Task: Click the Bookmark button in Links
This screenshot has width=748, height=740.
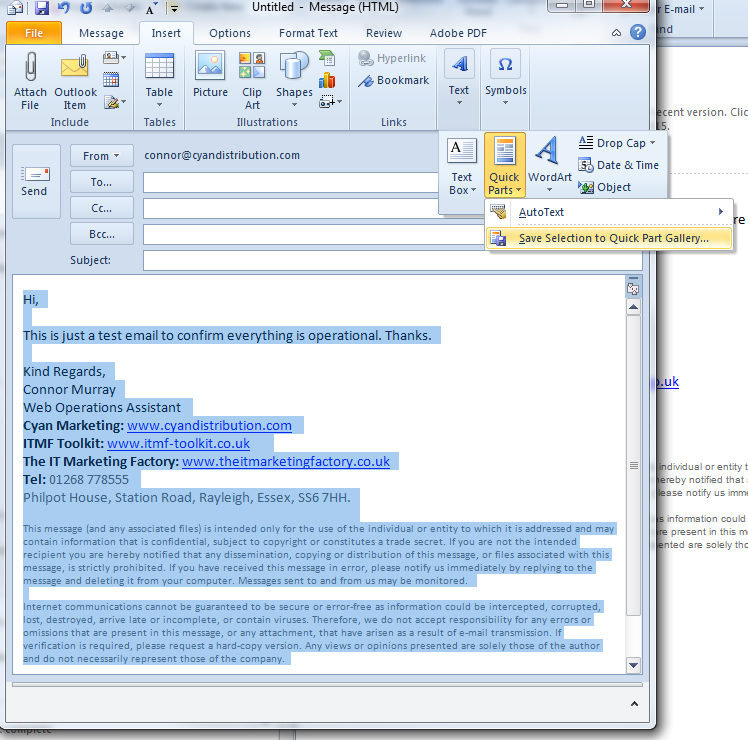Action: pyautogui.click(x=394, y=80)
